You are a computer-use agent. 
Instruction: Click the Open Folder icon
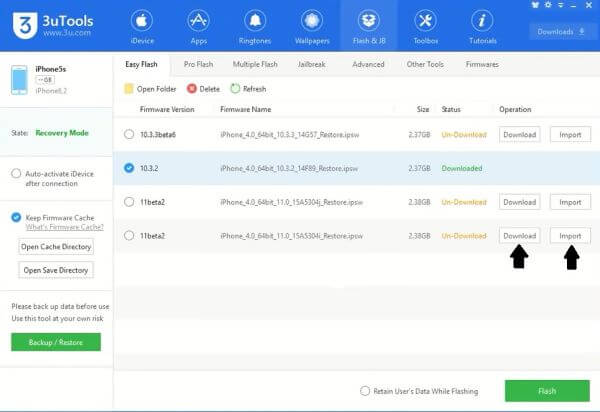pyautogui.click(x=129, y=89)
